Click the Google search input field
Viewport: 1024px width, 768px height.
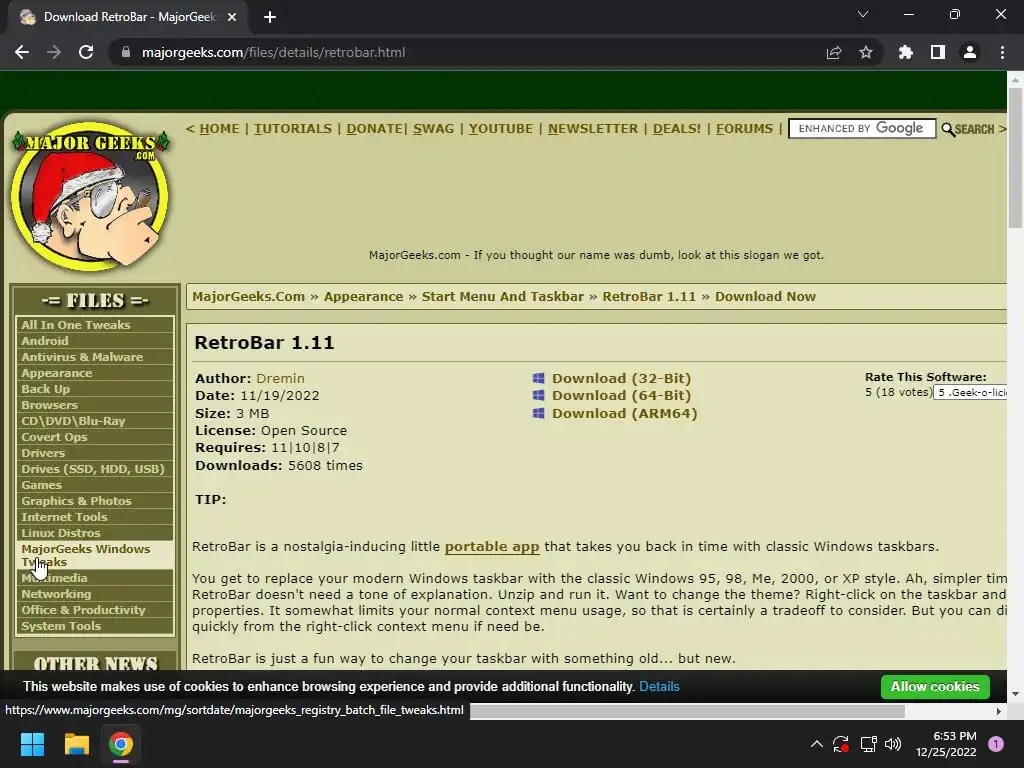861,129
